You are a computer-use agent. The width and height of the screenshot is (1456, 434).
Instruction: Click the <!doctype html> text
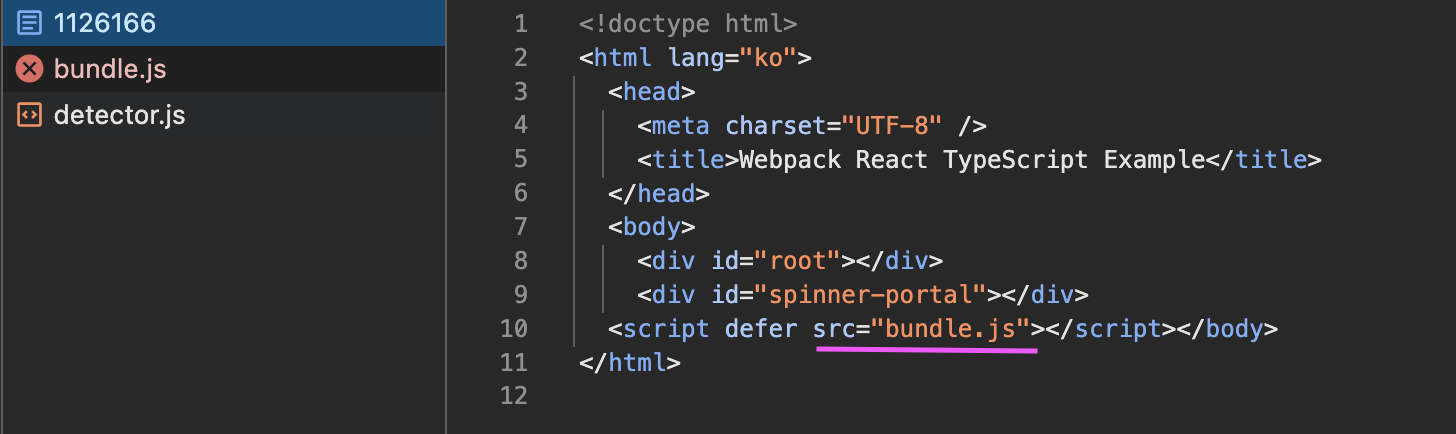688,23
